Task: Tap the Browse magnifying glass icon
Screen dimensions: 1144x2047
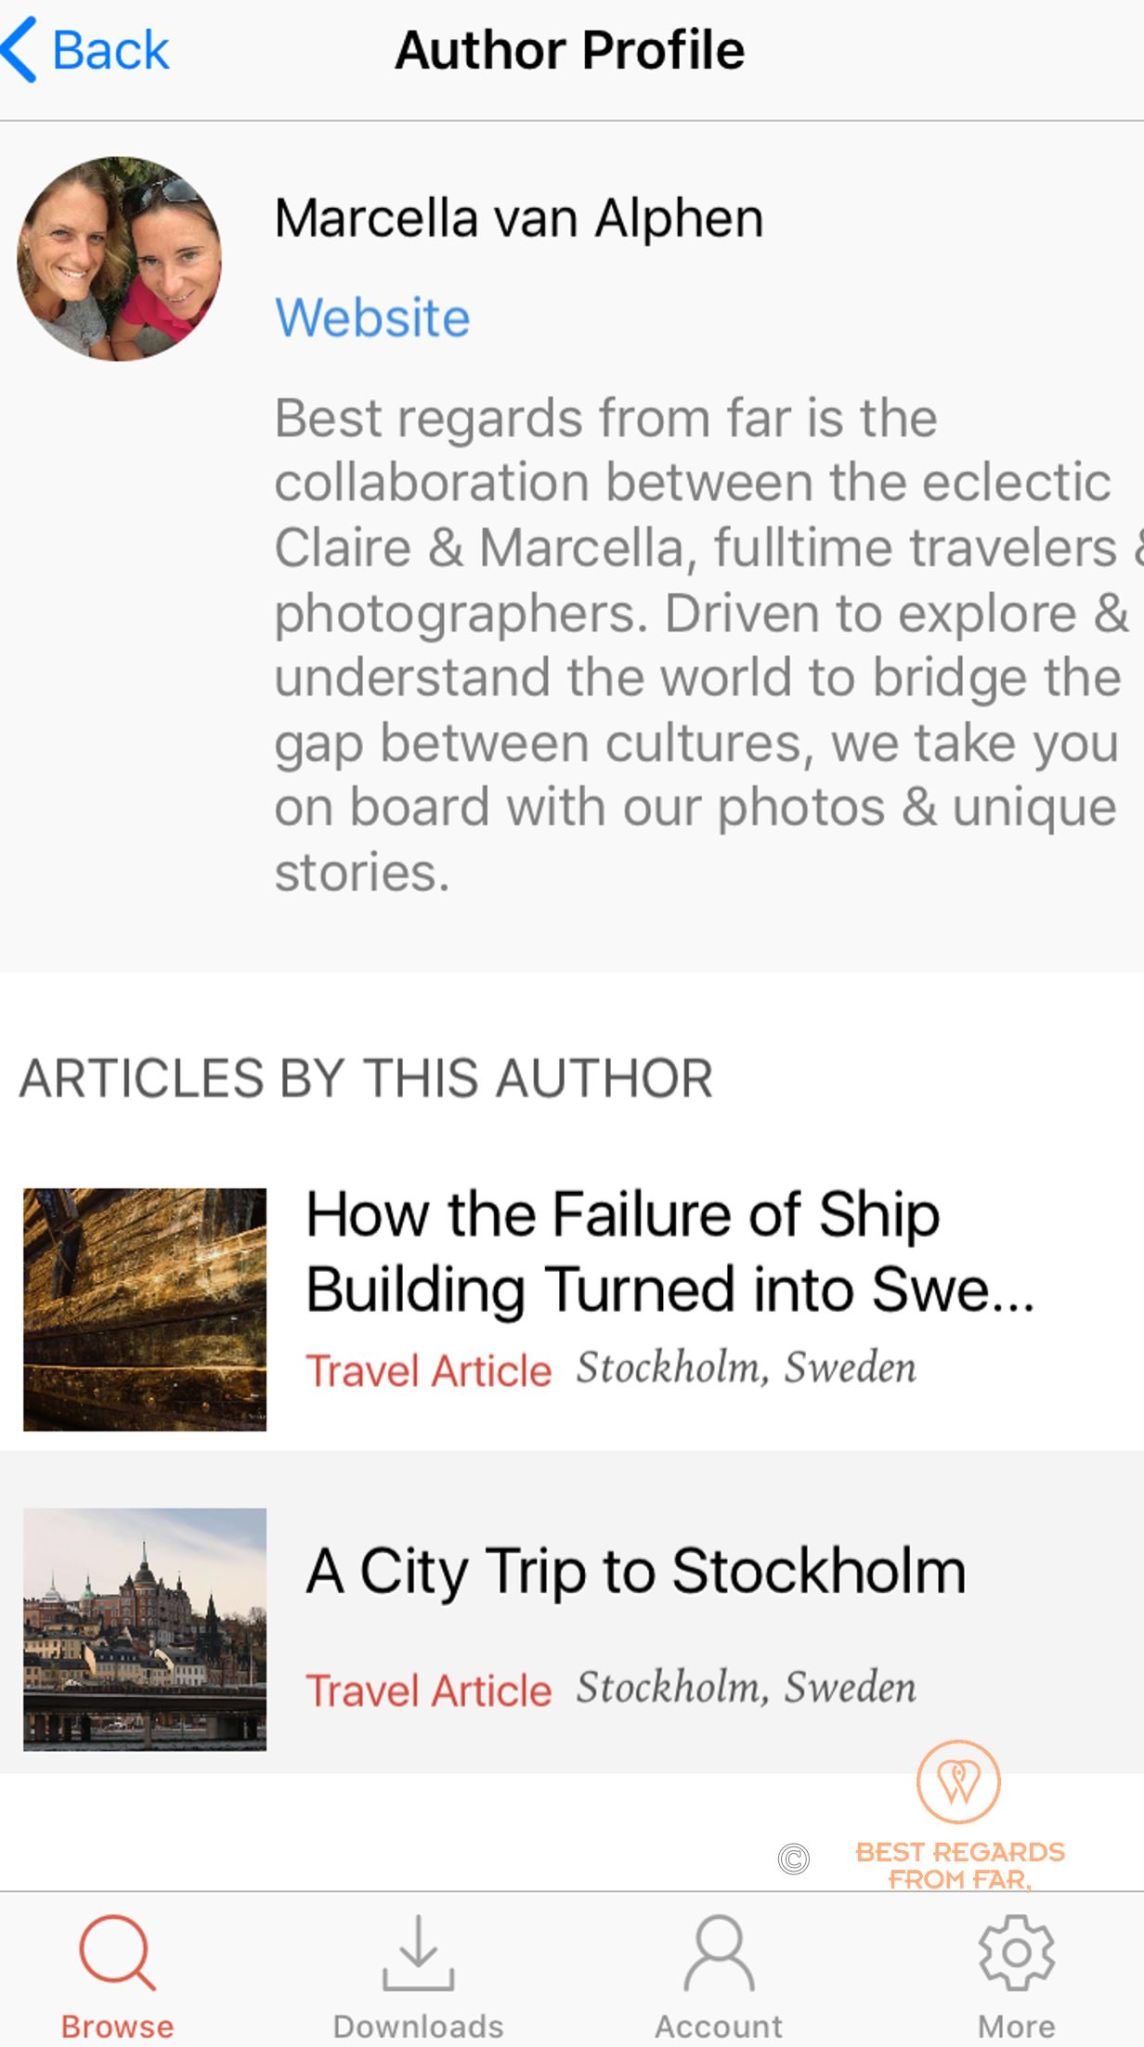Action: point(117,1951)
